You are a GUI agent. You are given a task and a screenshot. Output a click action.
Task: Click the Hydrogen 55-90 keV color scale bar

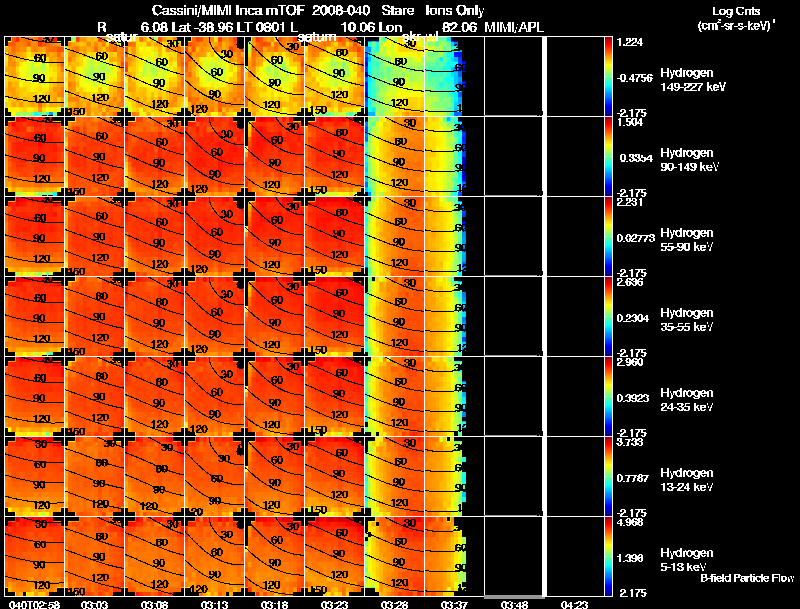[x=608, y=237]
